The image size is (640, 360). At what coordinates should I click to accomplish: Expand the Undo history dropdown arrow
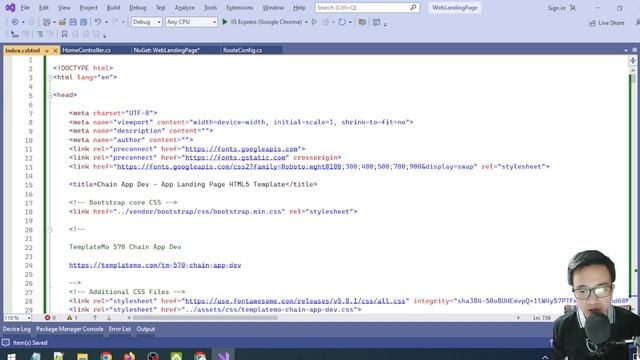click(106, 22)
